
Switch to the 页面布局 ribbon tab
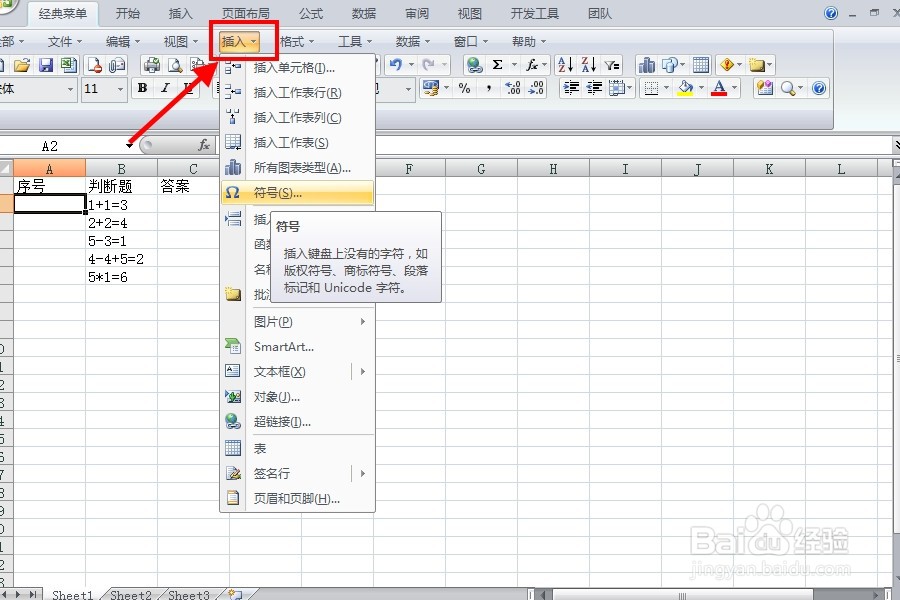[x=246, y=13]
